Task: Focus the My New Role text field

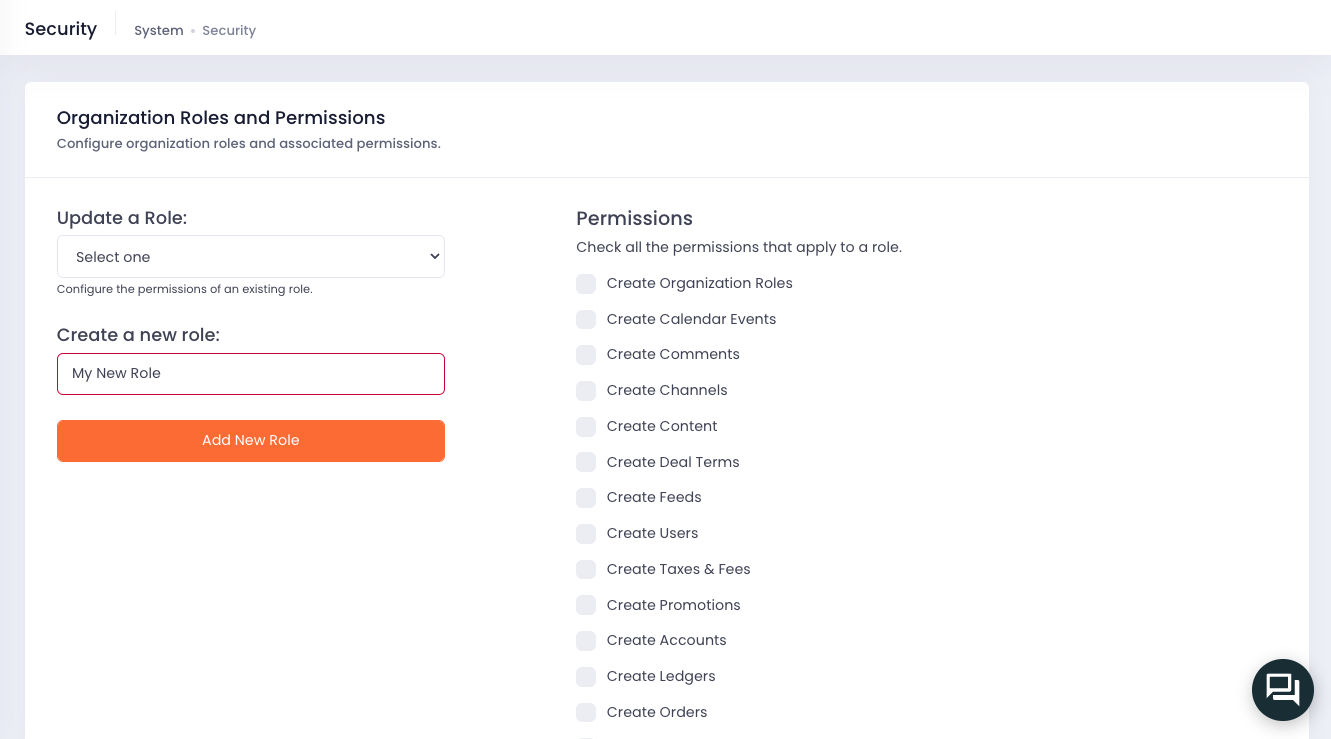Action: (251, 374)
